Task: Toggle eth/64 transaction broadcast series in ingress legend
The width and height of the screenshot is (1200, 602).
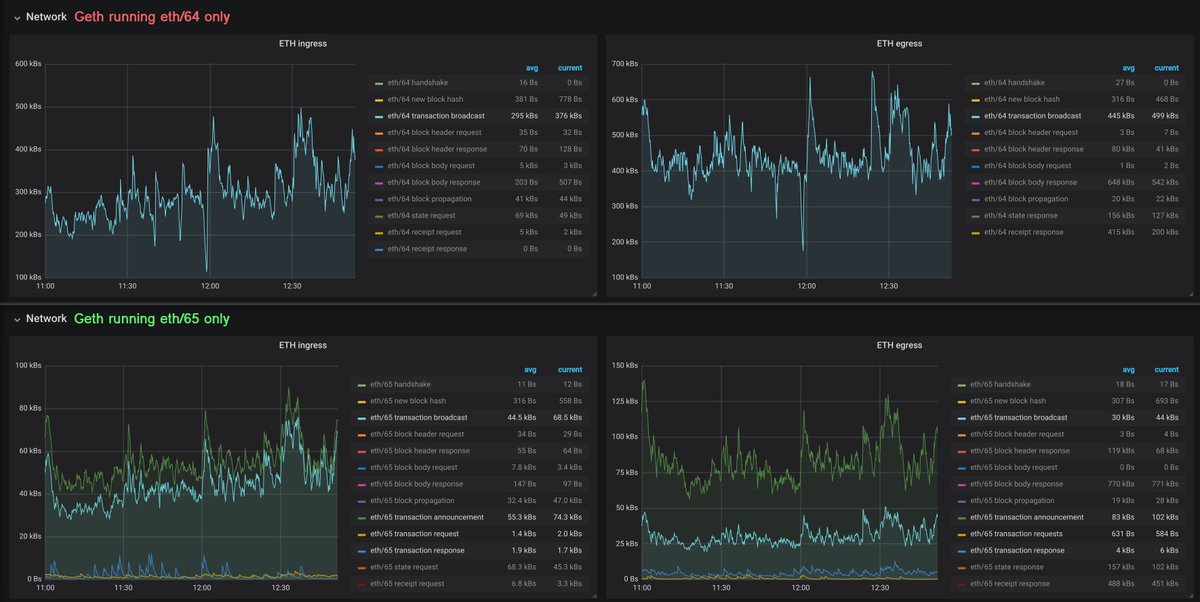Action: point(436,116)
